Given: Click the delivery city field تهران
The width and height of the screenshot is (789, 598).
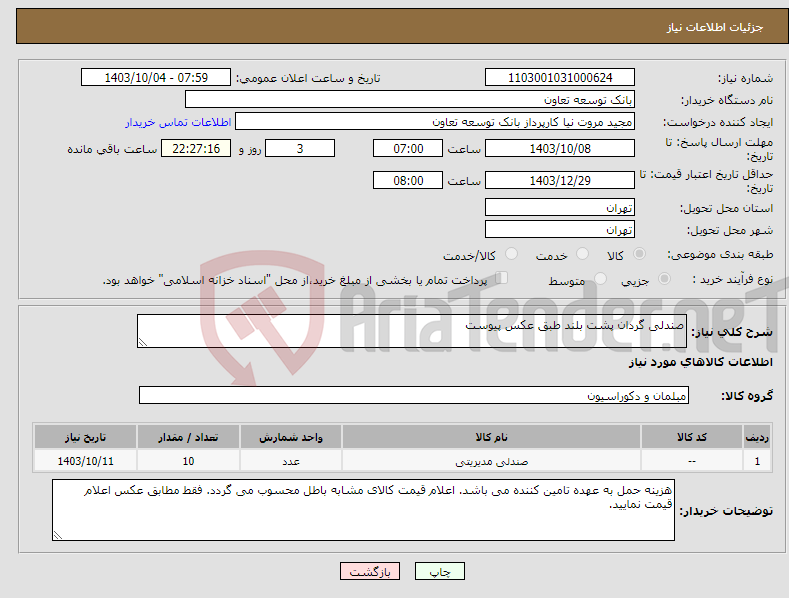Looking at the screenshot, I should 560,230.
